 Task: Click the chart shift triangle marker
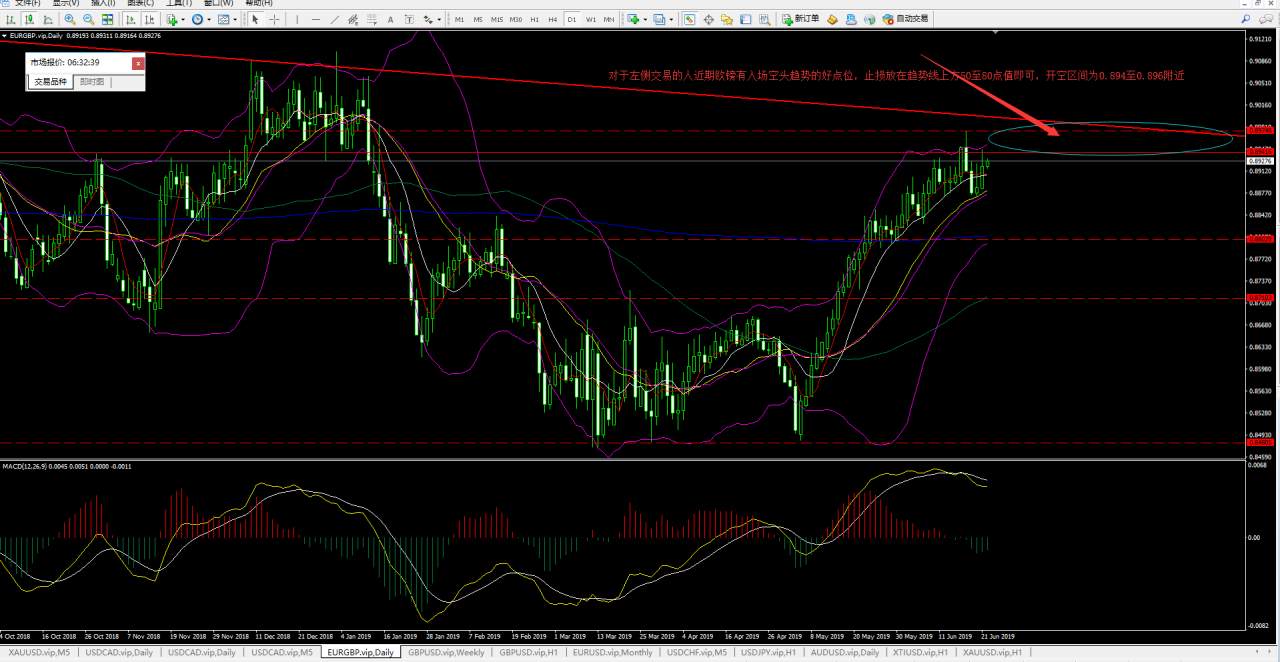(997, 34)
